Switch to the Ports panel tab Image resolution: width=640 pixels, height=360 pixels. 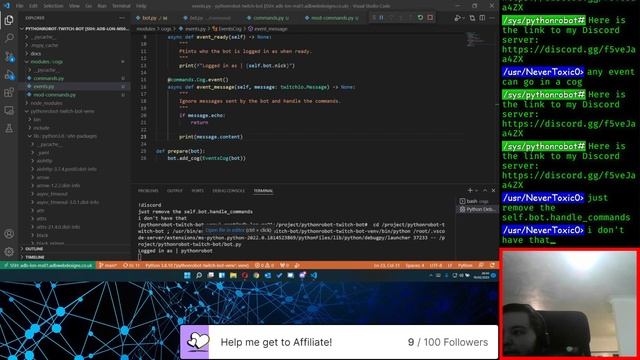[198, 191]
